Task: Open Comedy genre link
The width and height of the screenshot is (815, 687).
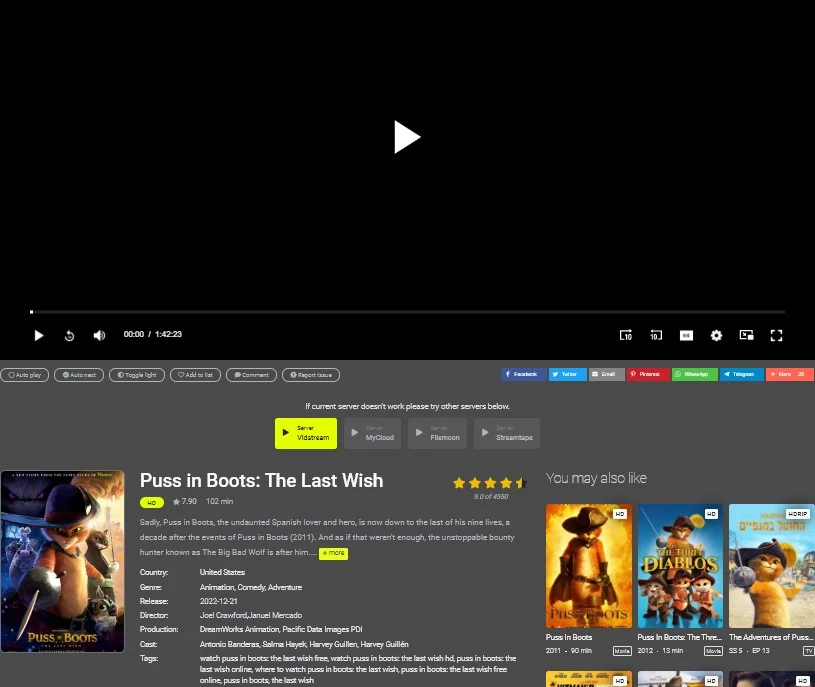Action: [x=251, y=587]
